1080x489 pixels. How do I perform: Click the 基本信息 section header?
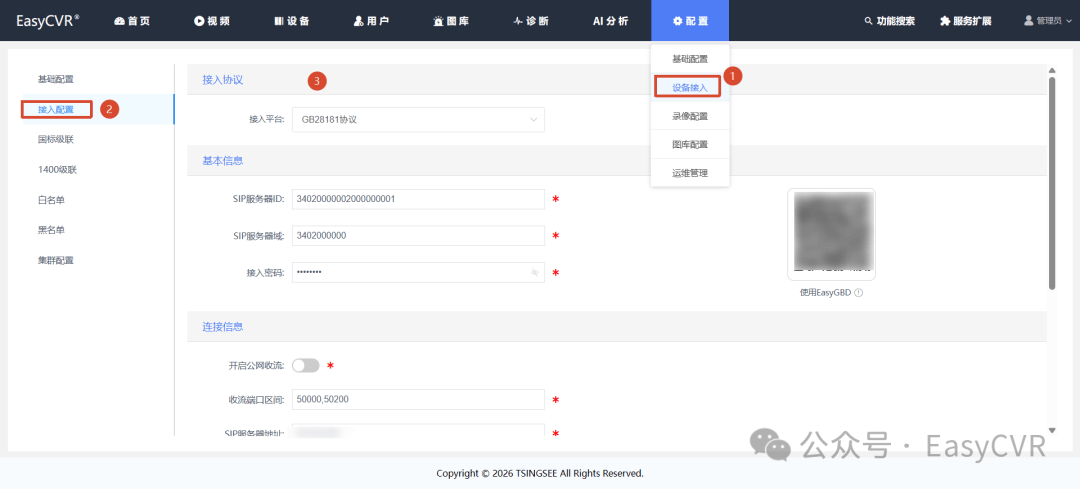pos(222,160)
